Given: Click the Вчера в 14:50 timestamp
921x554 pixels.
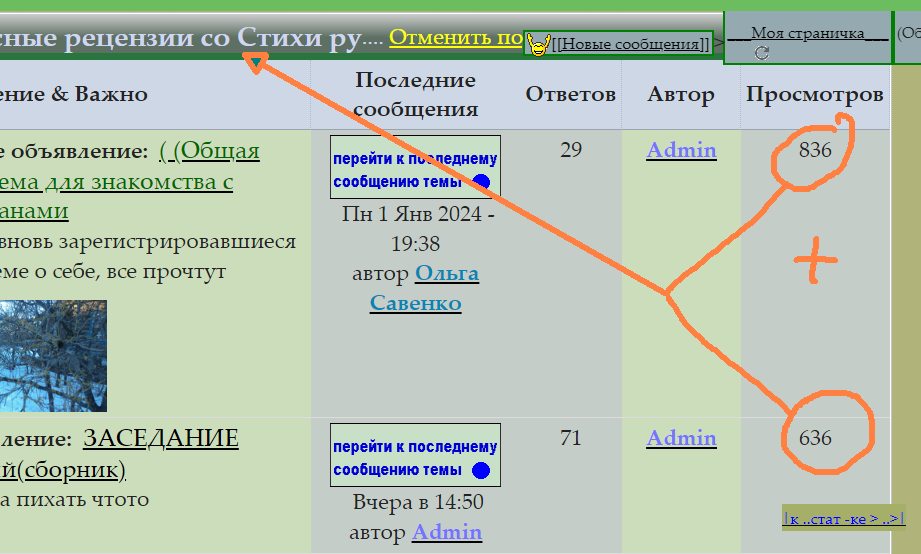Looking at the screenshot, I should tap(418, 502).
